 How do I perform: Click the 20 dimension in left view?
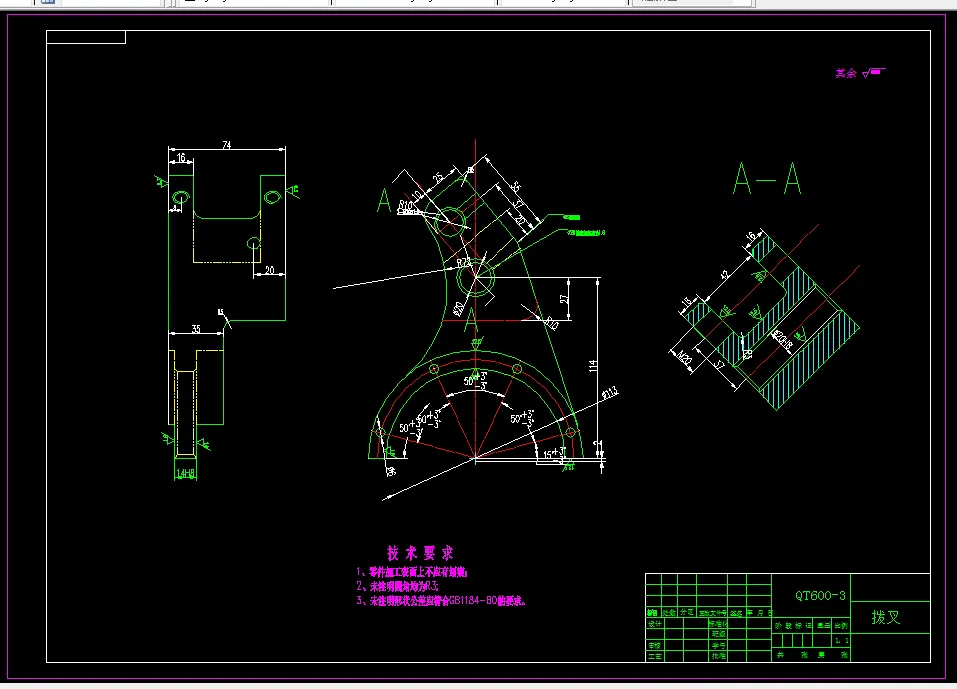tap(269, 270)
